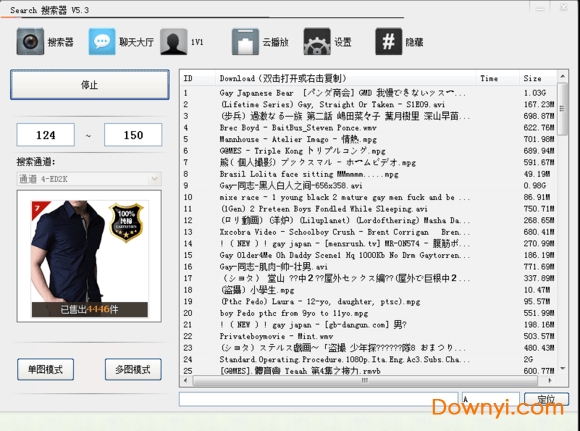Open the 云播放 cloud playback icon

245,41
